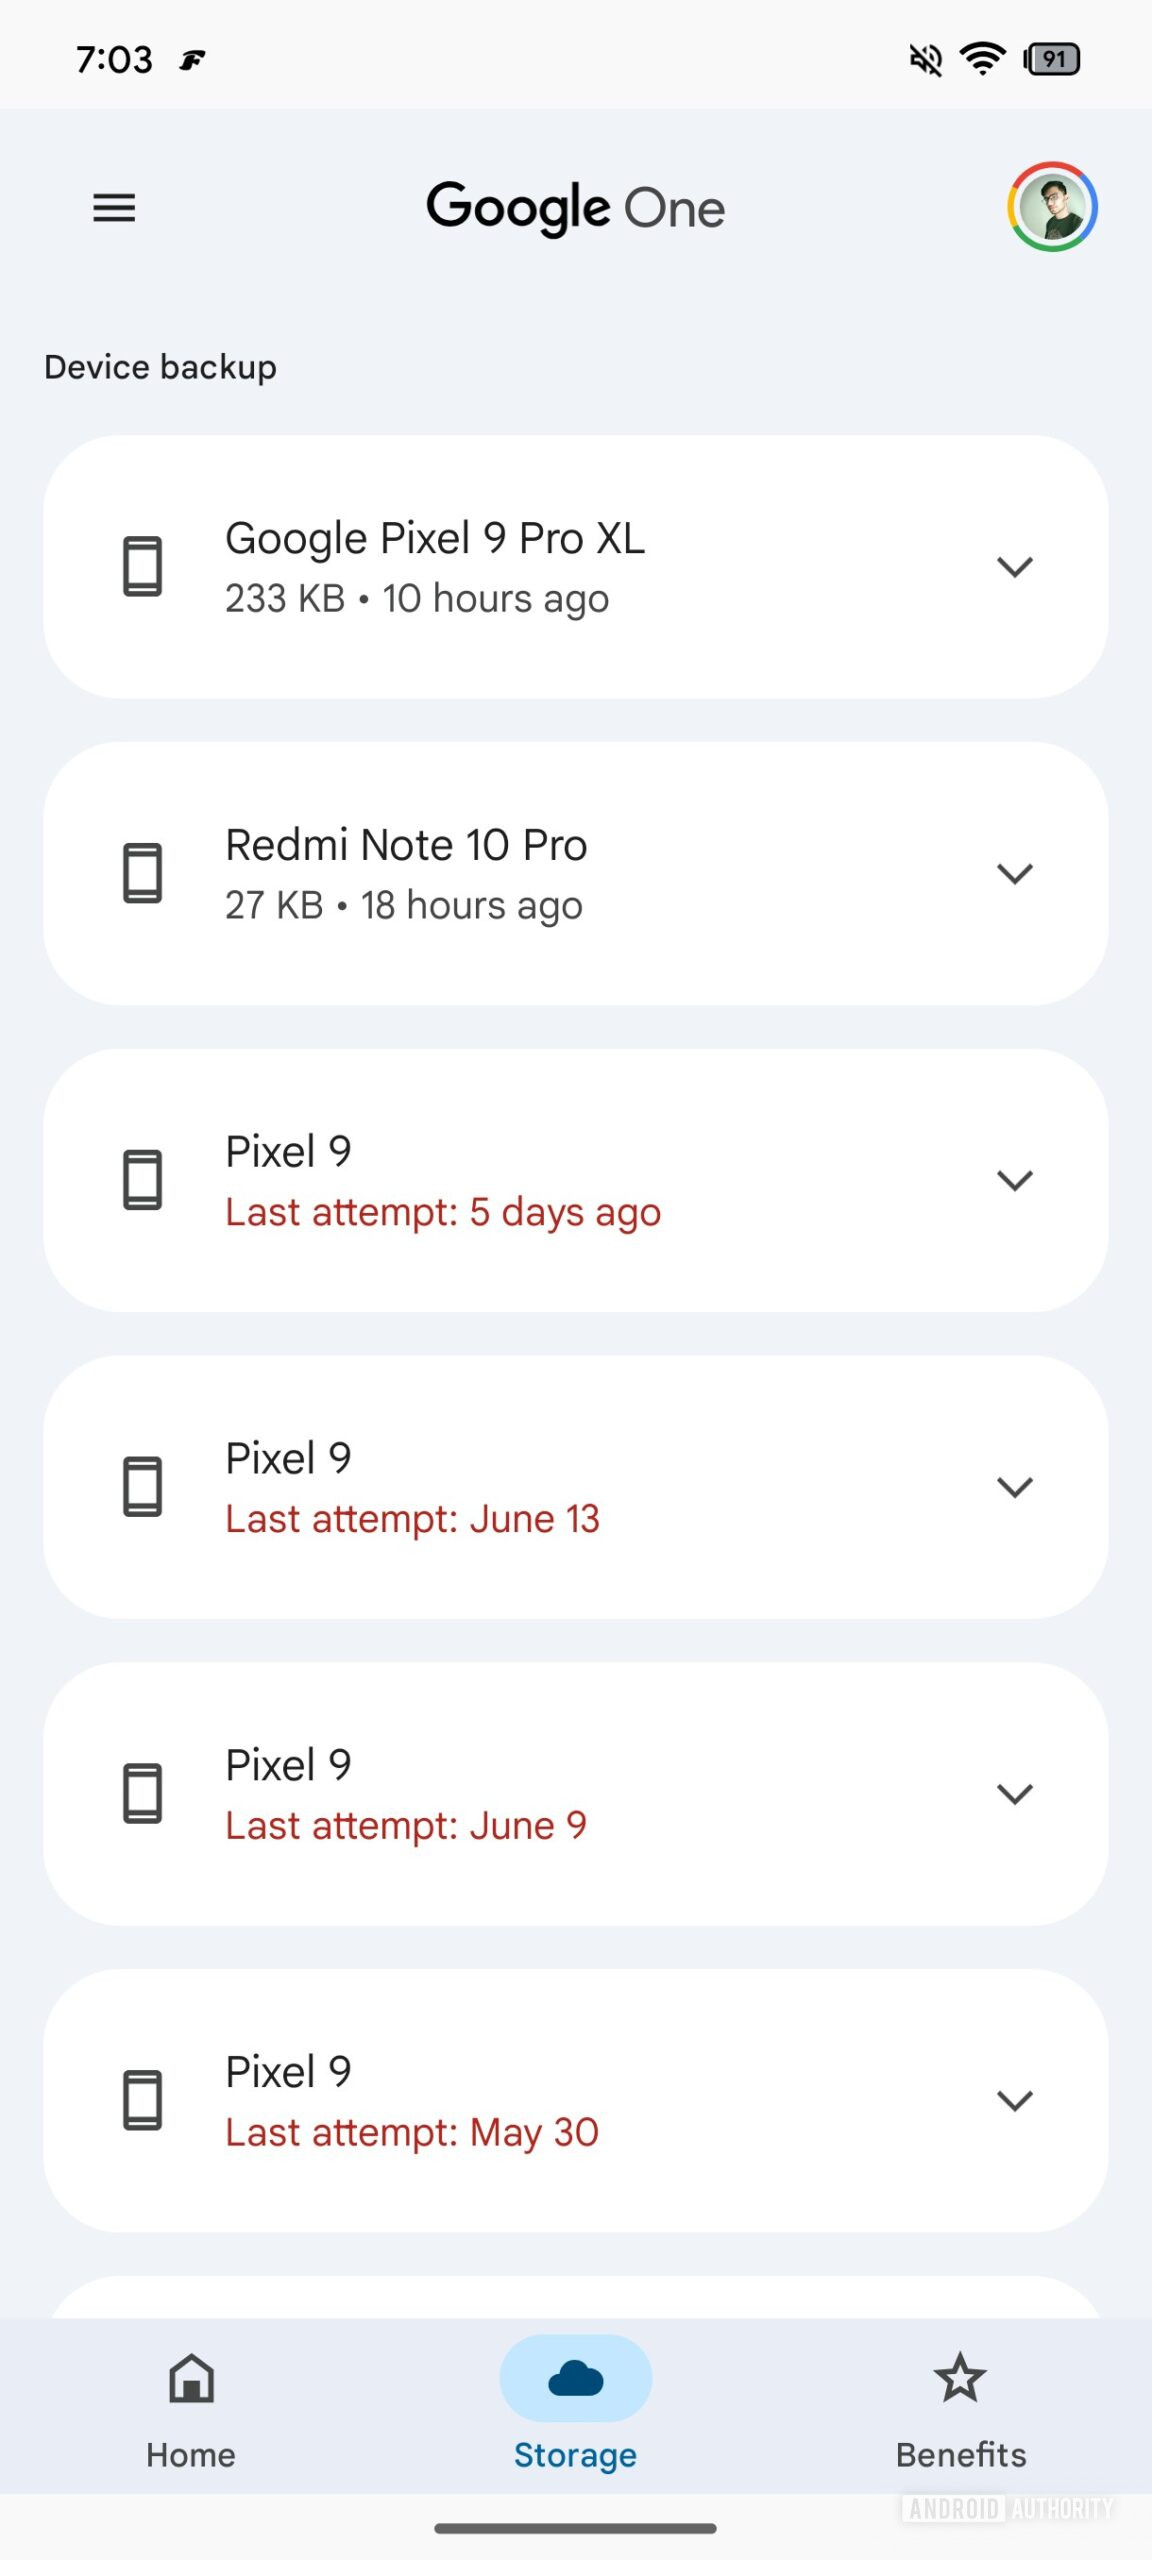Expand Pixel 9 backup attempted June 13
The image size is (1152, 2560).
click(x=1014, y=1488)
